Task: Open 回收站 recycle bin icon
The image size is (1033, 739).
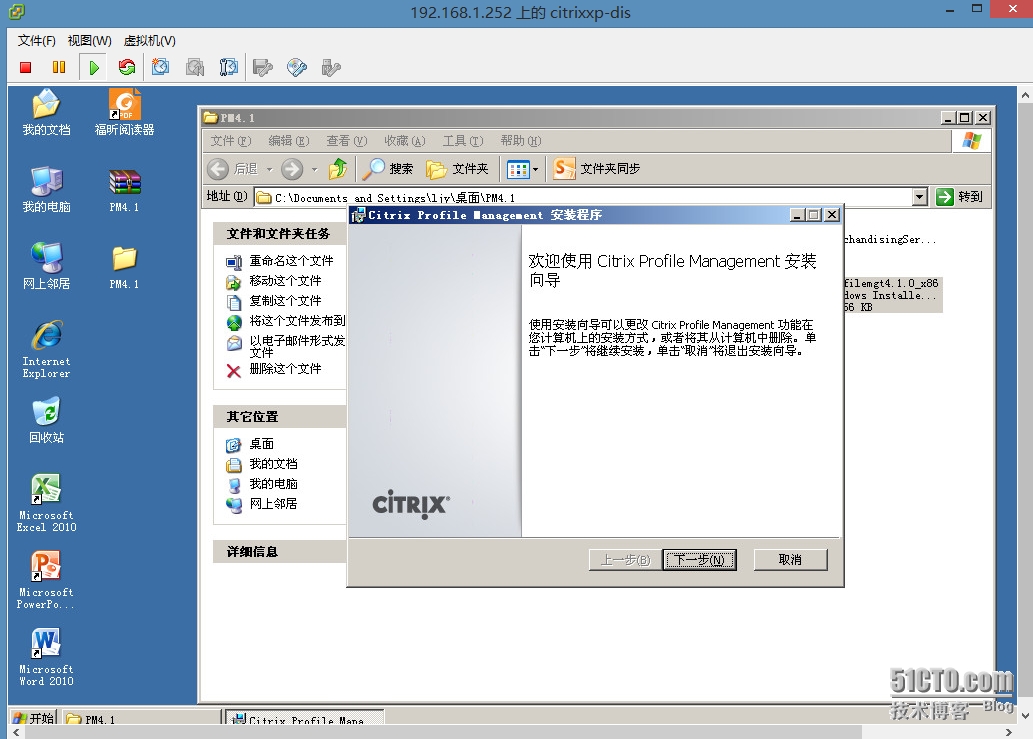Action: [46, 420]
